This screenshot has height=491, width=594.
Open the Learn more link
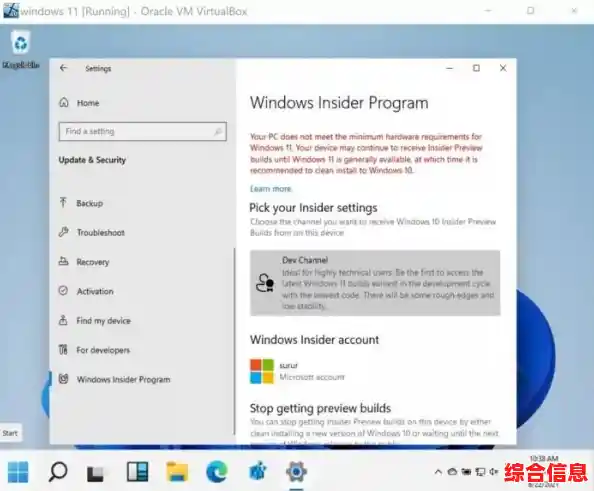click(x=270, y=189)
